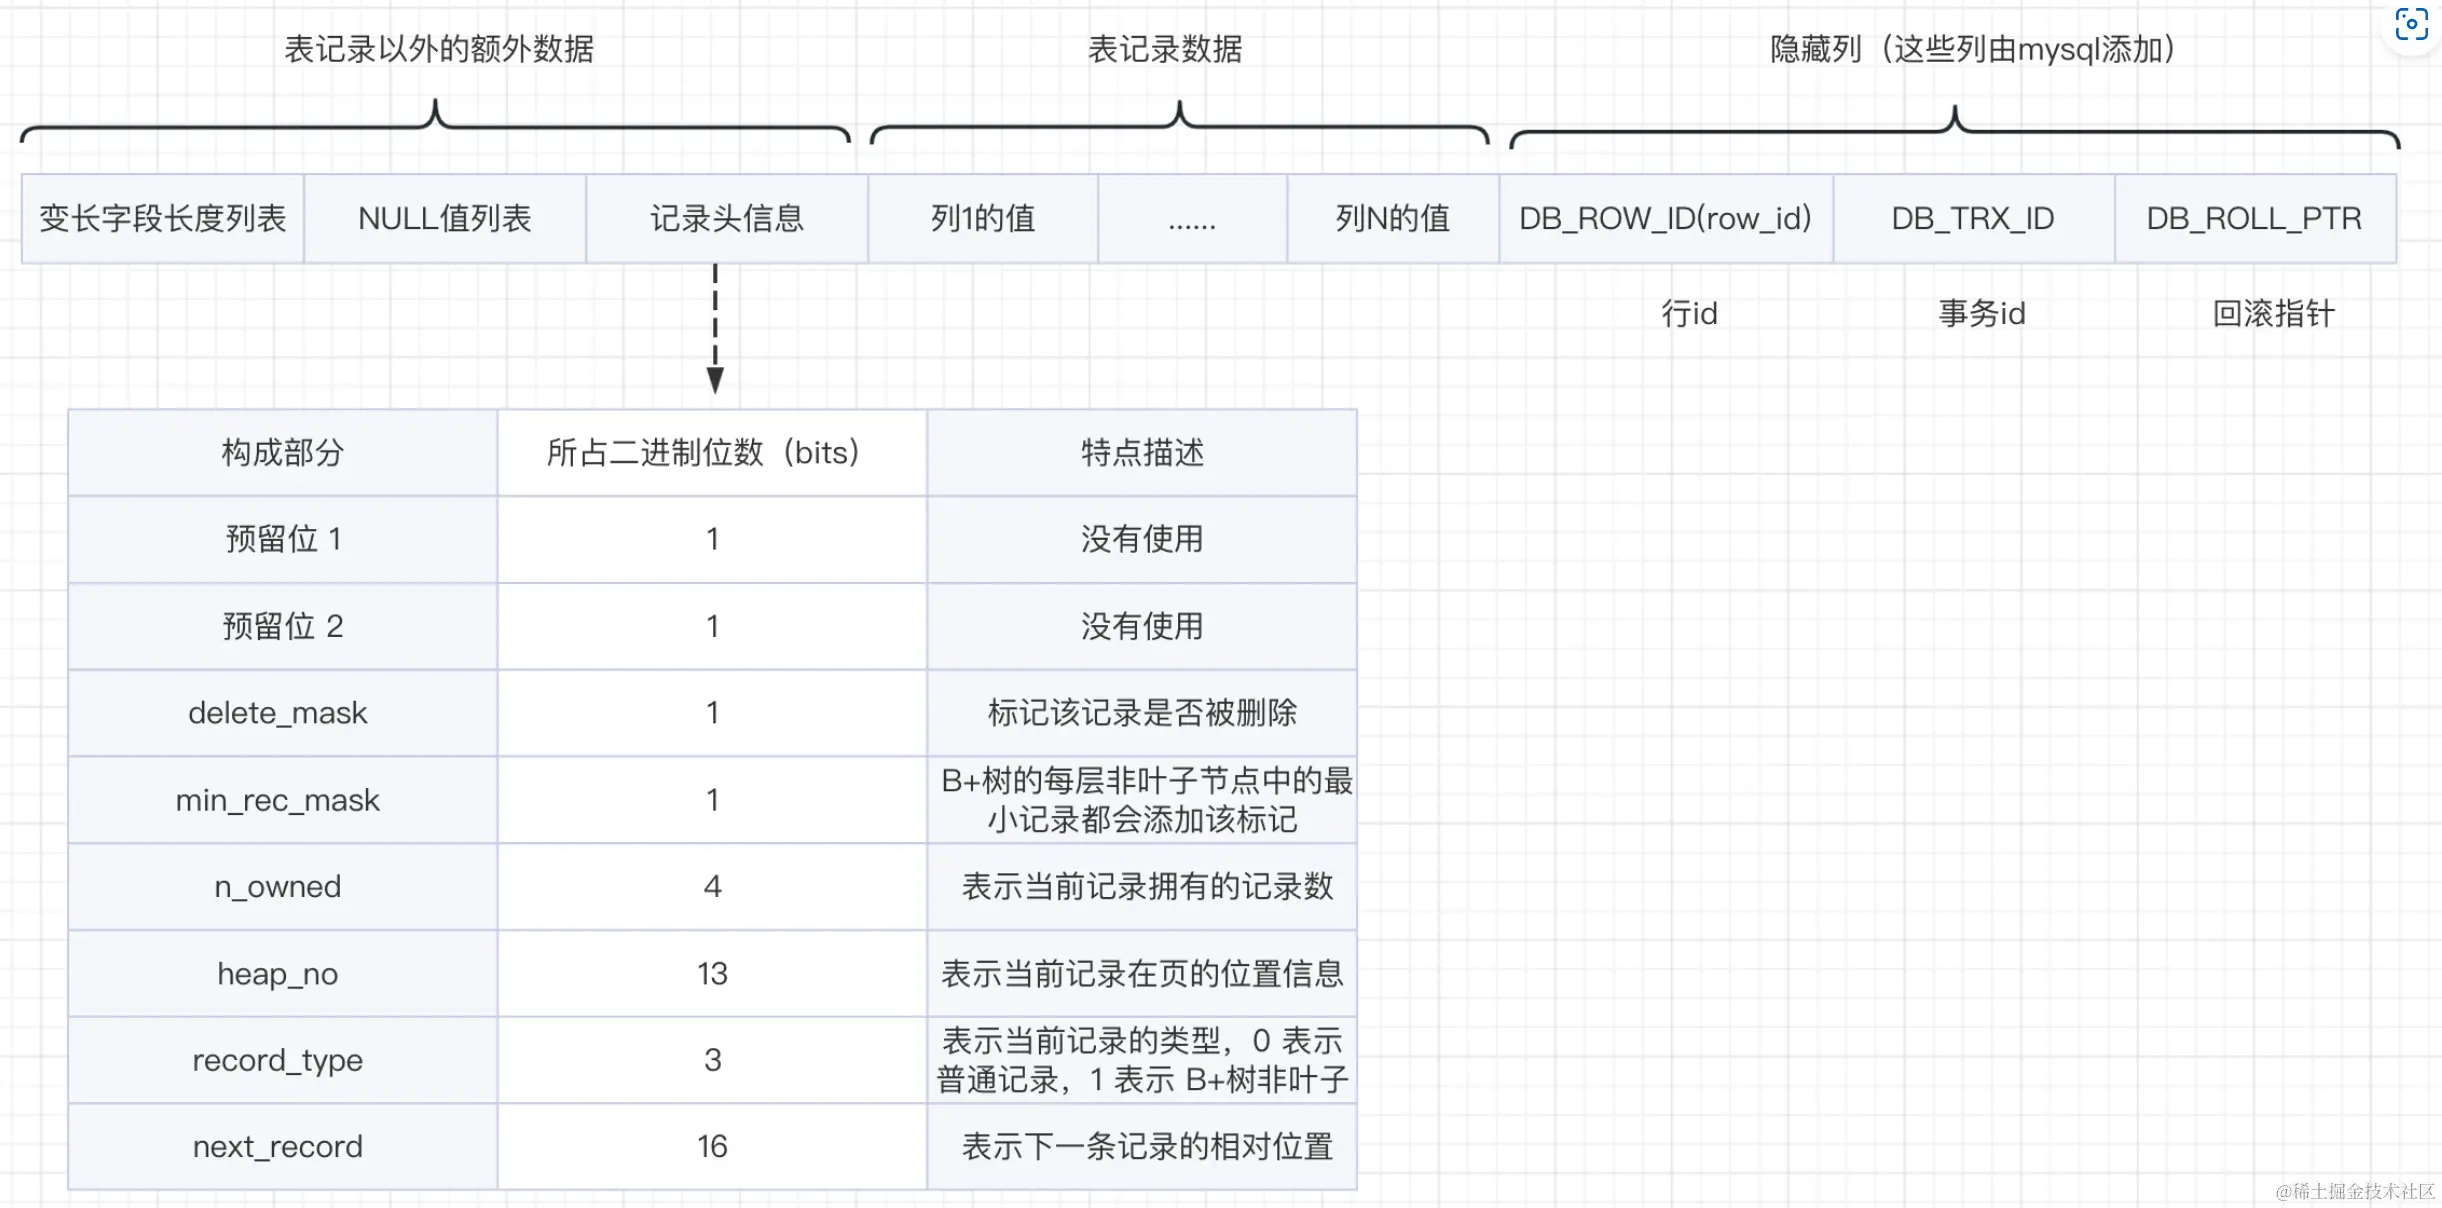Click the 回滚指针 label
This screenshot has width=2442, height=1208.
click(2272, 314)
